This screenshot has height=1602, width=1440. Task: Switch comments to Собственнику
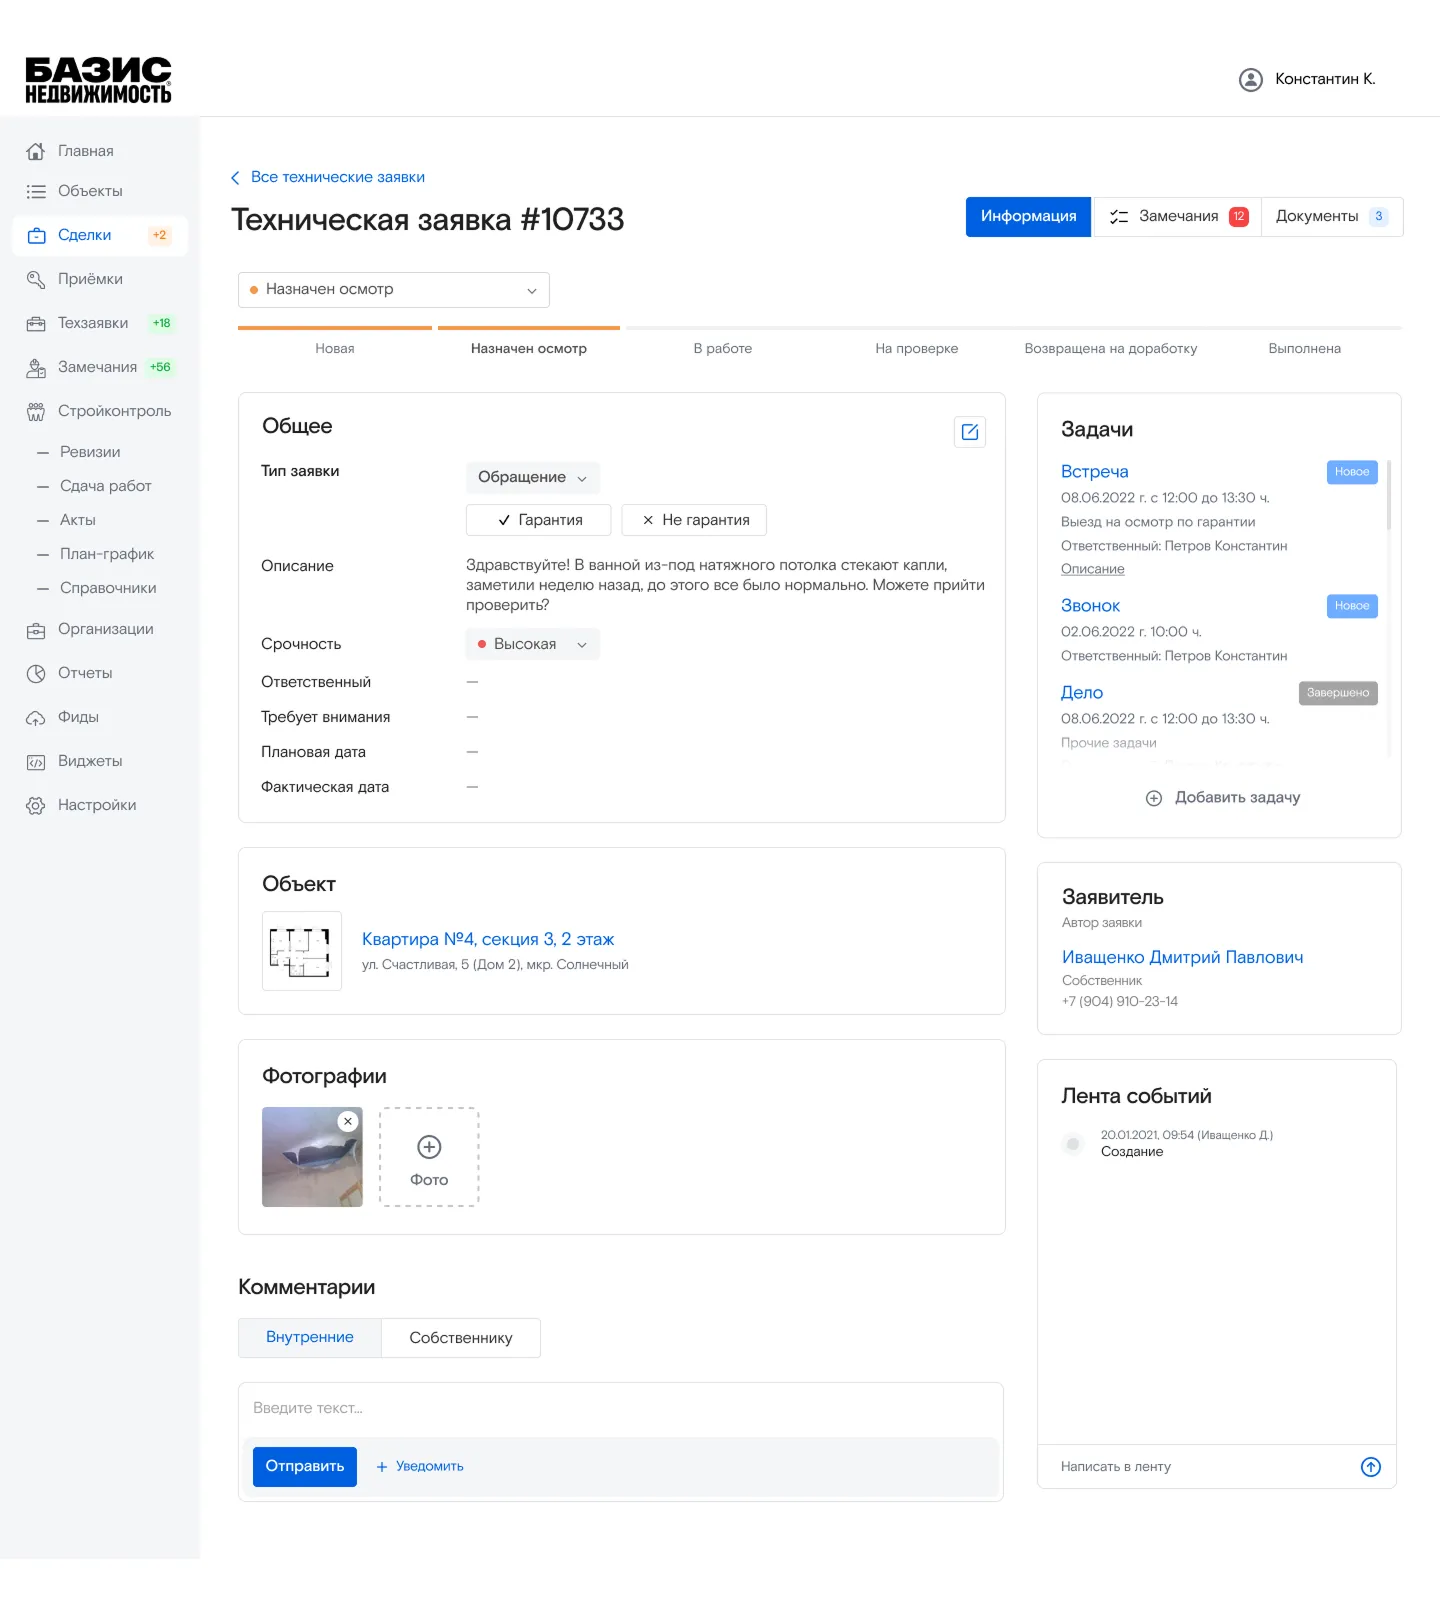[460, 1338]
